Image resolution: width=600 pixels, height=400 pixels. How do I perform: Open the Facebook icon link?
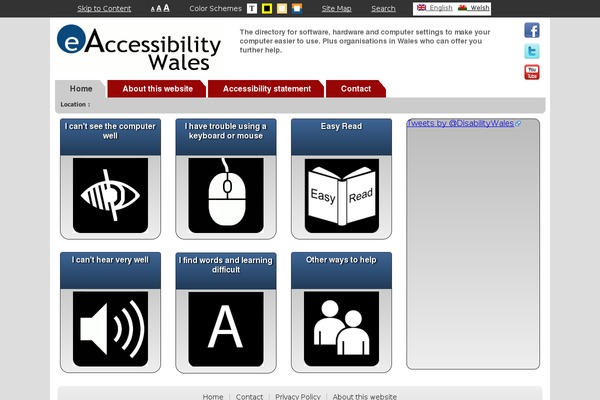point(532,30)
